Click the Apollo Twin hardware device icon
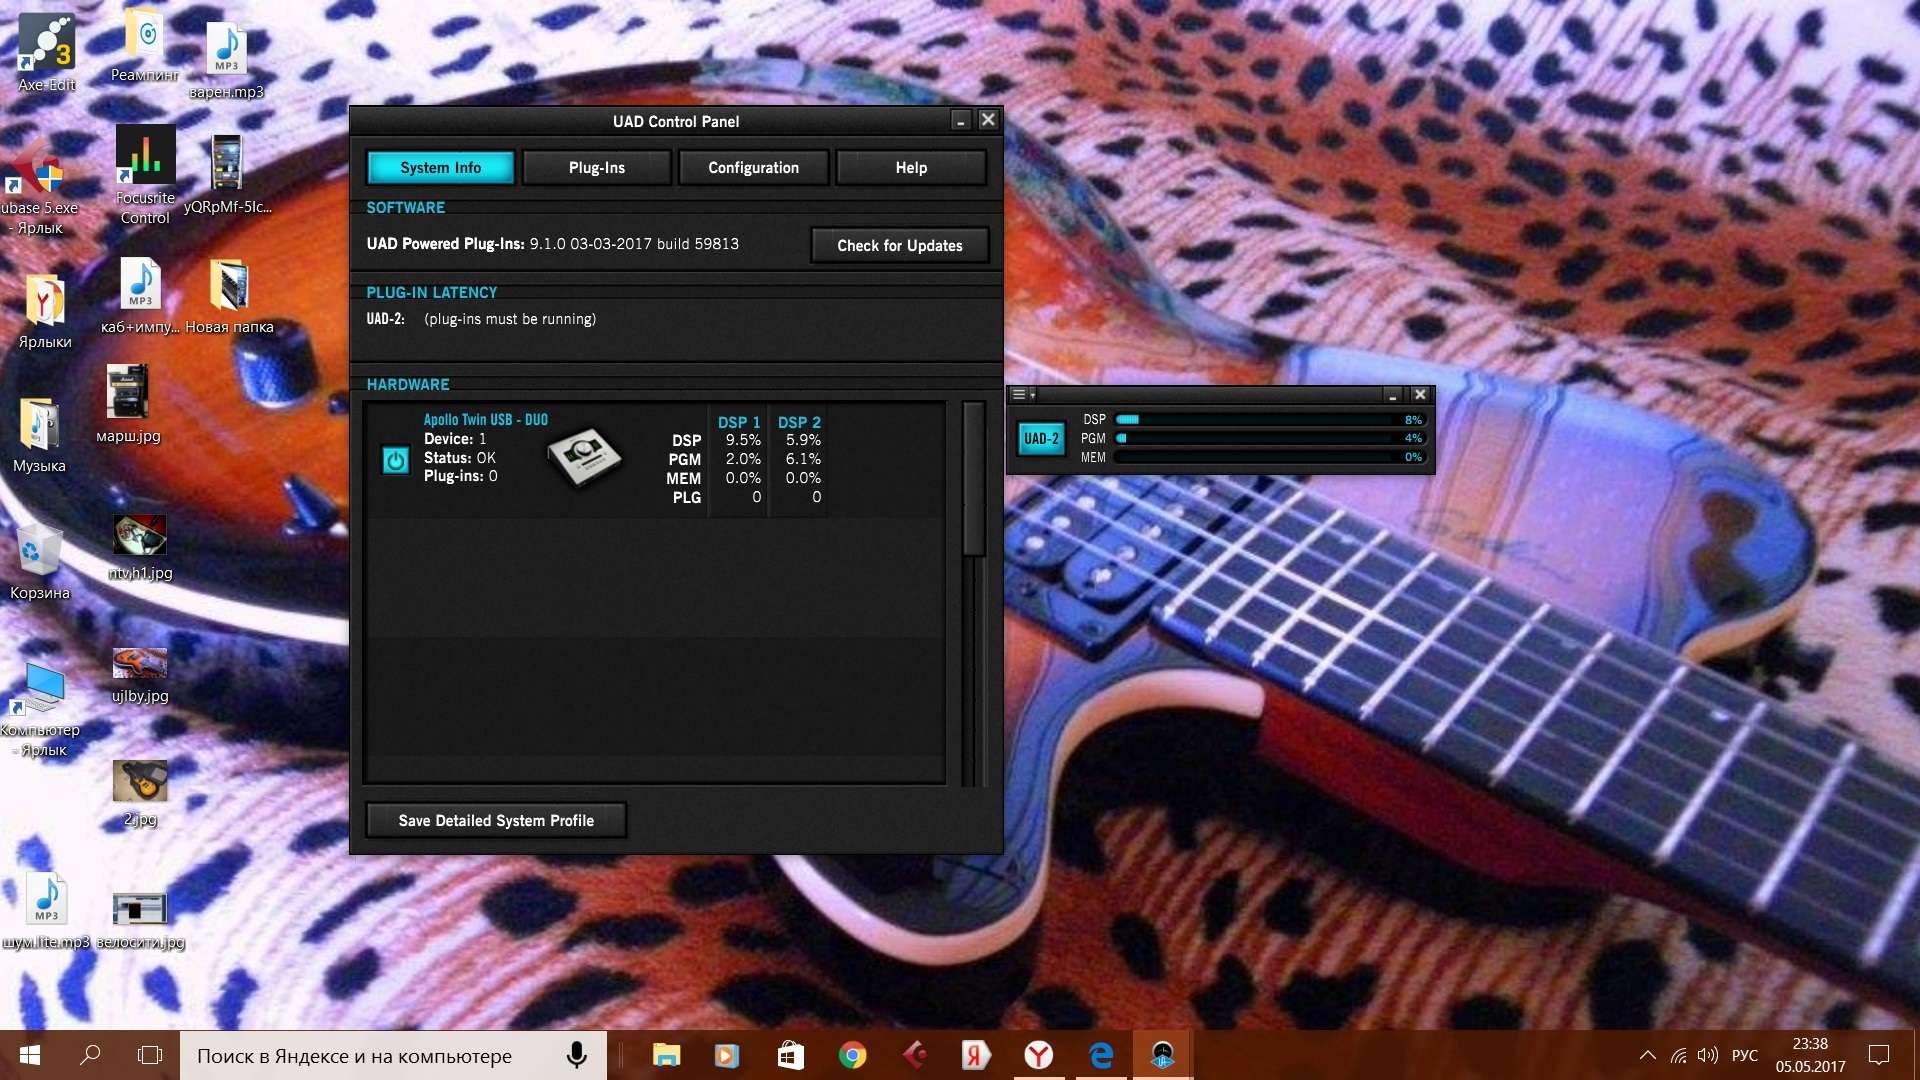 tap(584, 458)
